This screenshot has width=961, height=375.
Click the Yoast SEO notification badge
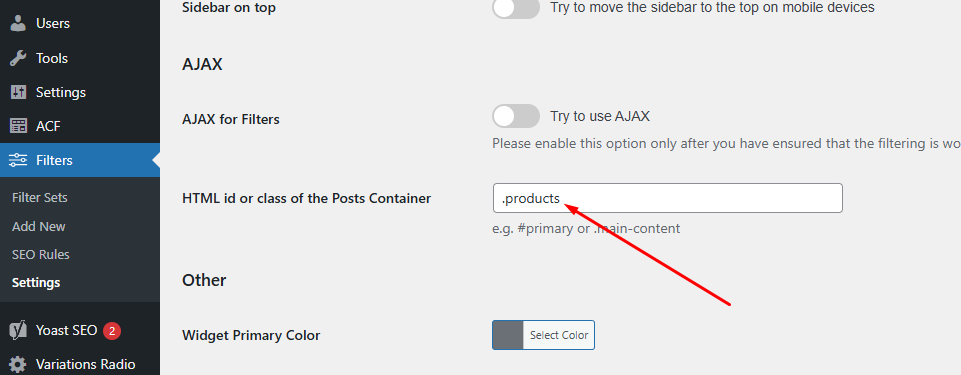(x=112, y=331)
